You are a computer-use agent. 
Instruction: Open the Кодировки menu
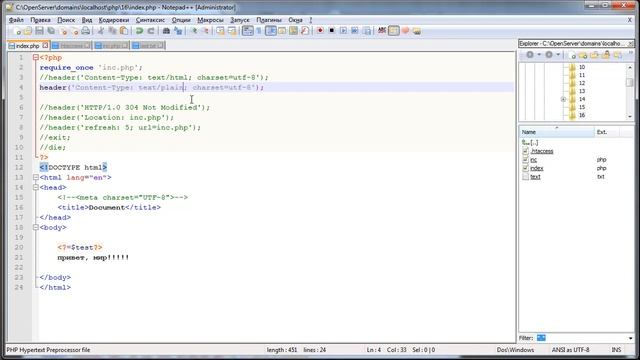pyautogui.click(x=114, y=20)
